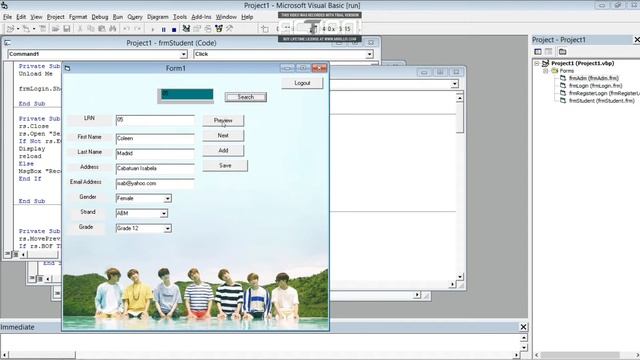Click the Start (run) toolbar arrow
The height and width of the screenshot is (360, 640).
pos(153,29)
